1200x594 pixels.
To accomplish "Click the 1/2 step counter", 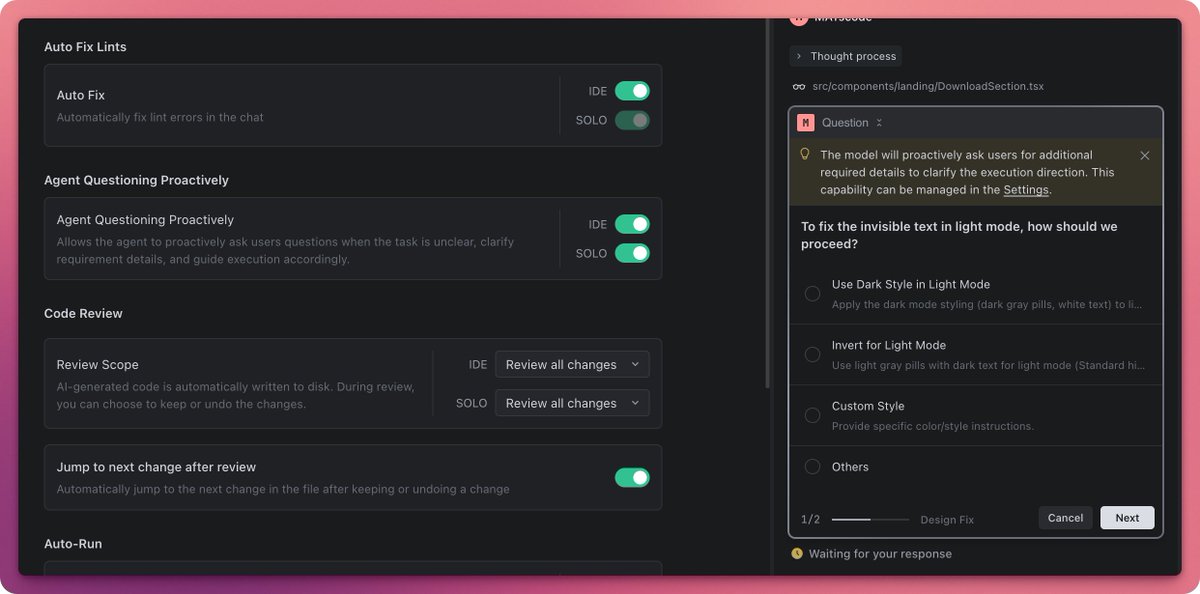I will 810,519.
